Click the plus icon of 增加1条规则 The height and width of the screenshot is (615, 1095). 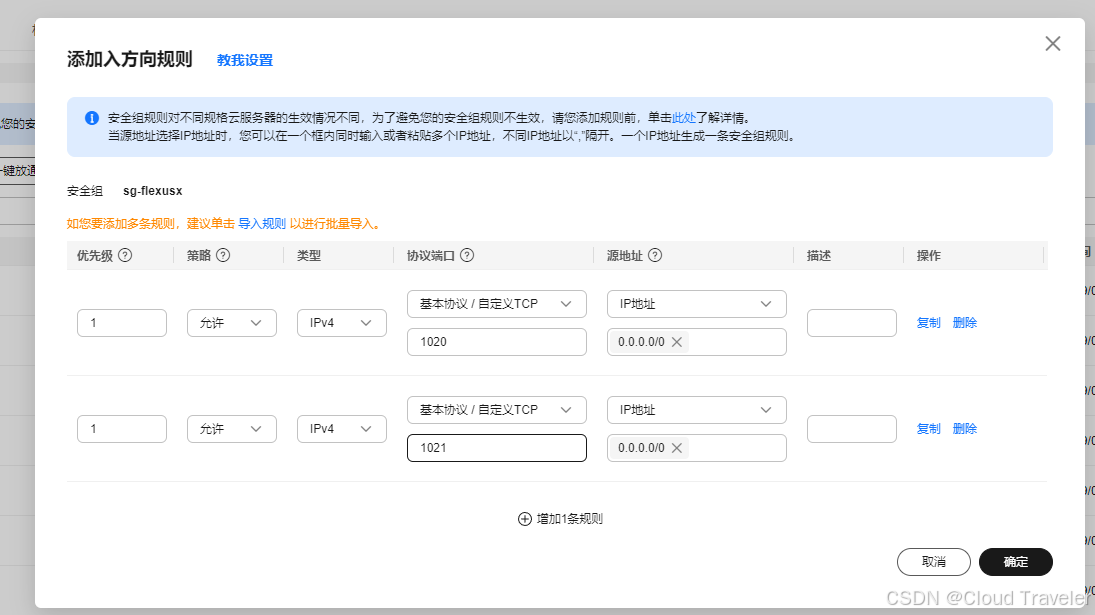(x=524, y=519)
